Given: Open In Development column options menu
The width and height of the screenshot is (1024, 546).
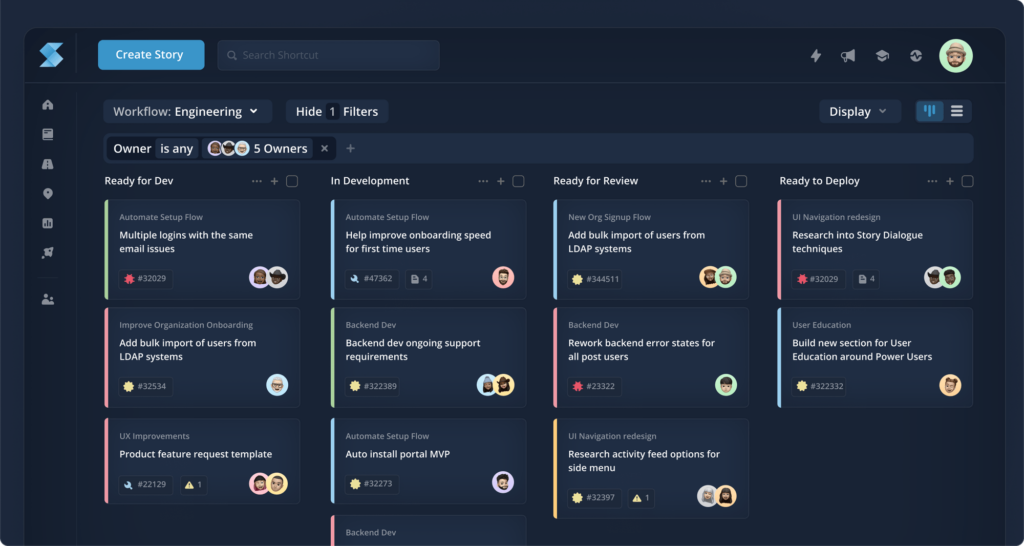Looking at the screenshot, I should tap(483, 181).
